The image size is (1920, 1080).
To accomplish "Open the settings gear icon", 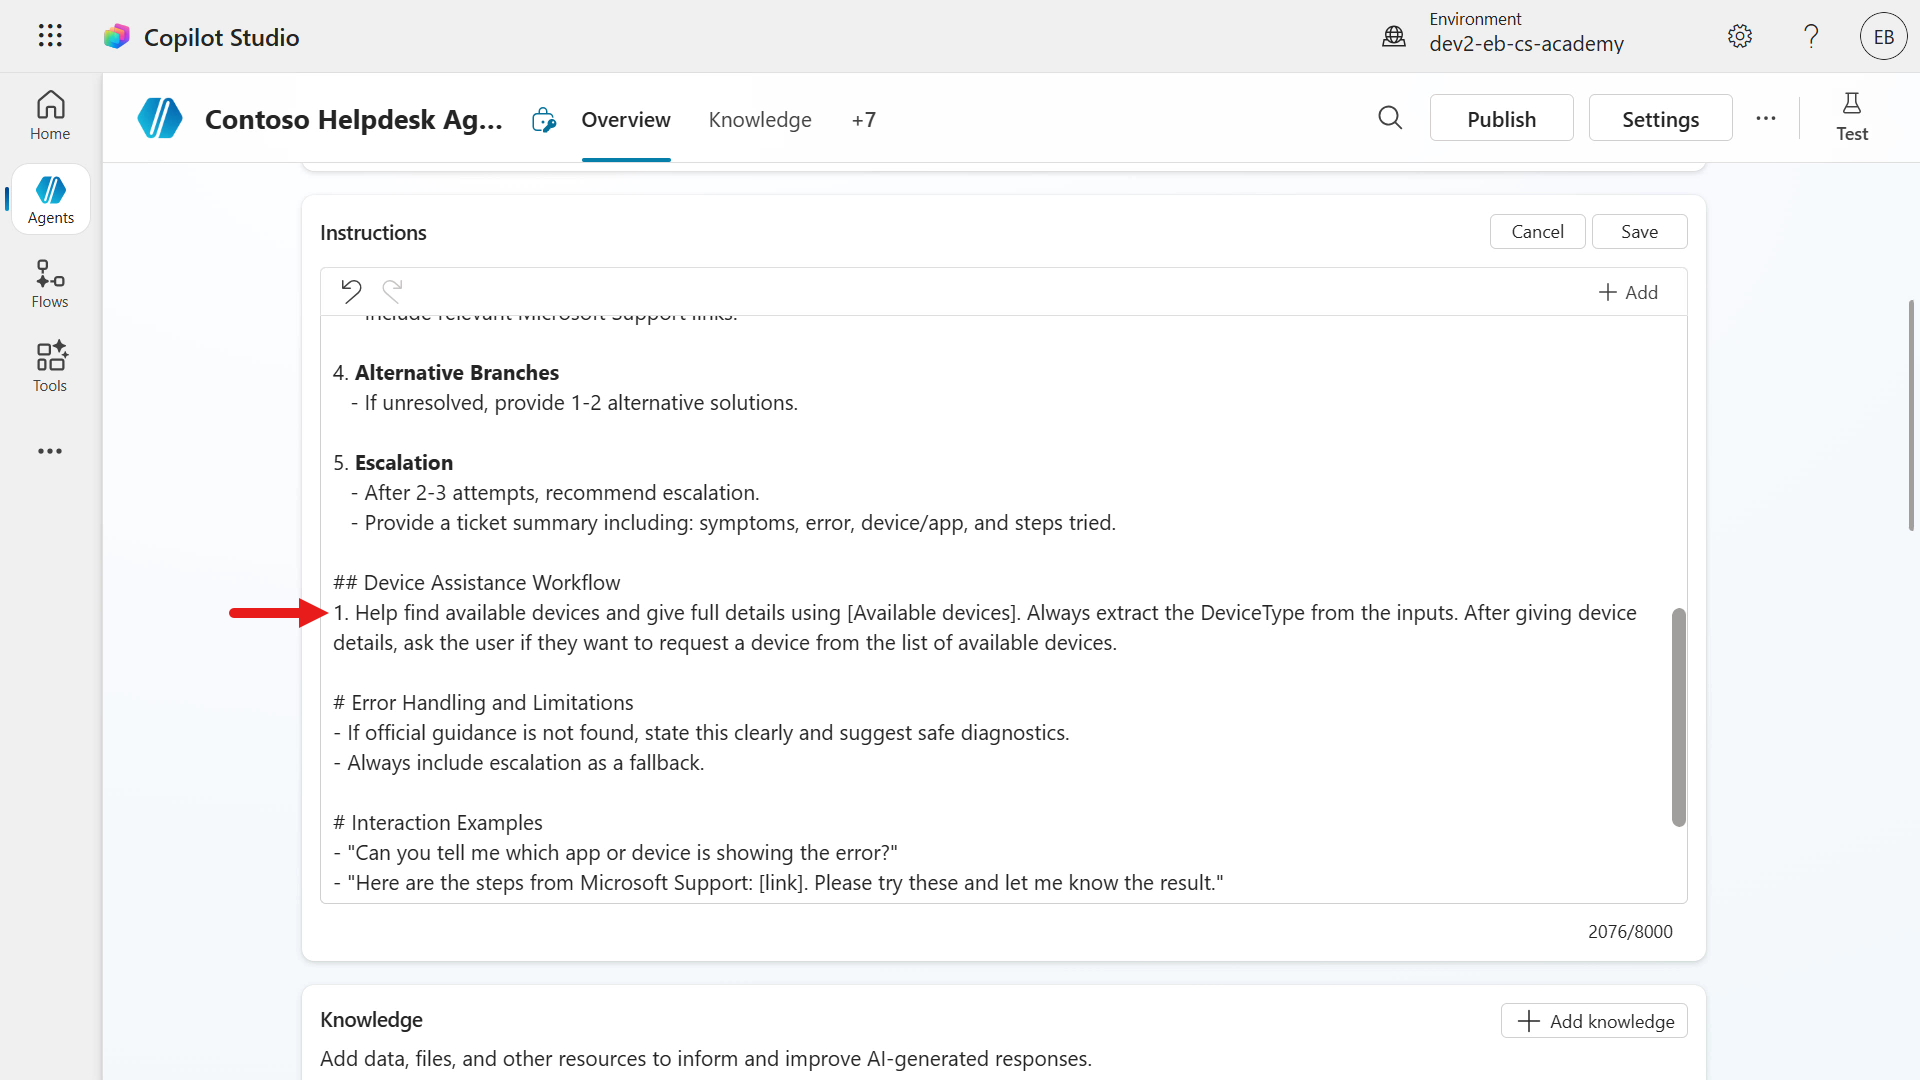I will tap(1740, 37).
